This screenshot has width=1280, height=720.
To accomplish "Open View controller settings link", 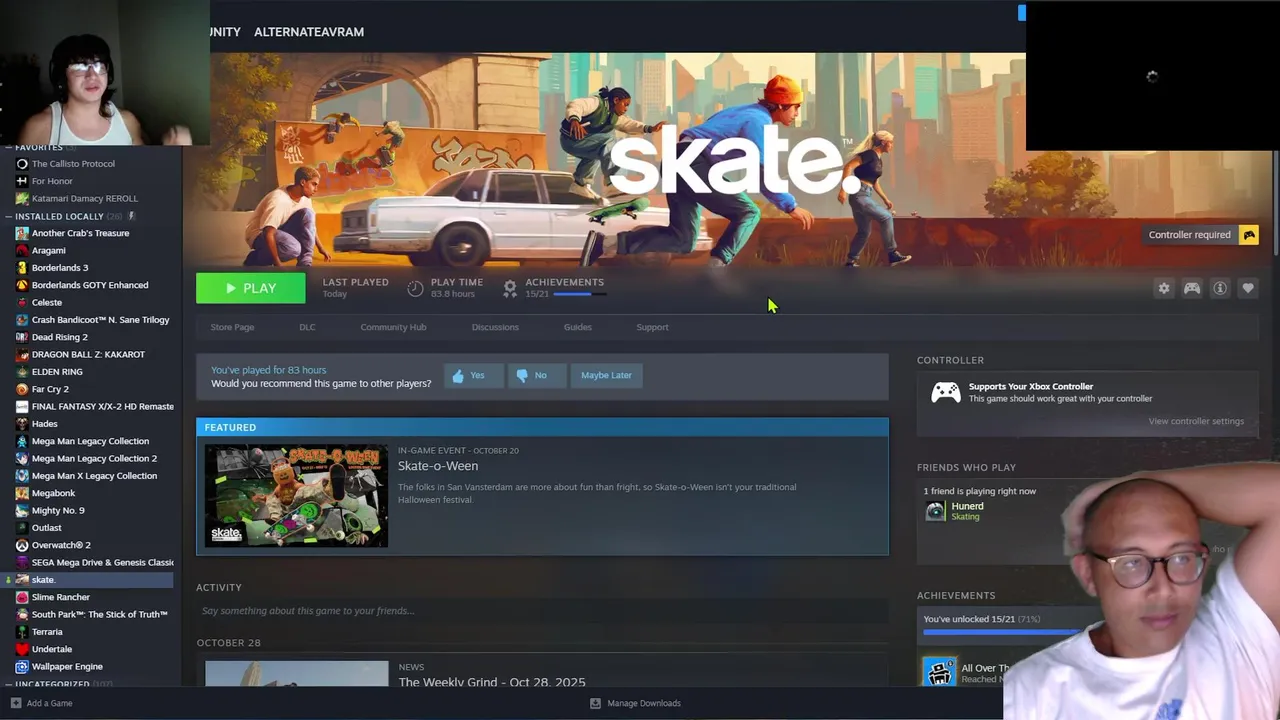I will click(1196, 421).
